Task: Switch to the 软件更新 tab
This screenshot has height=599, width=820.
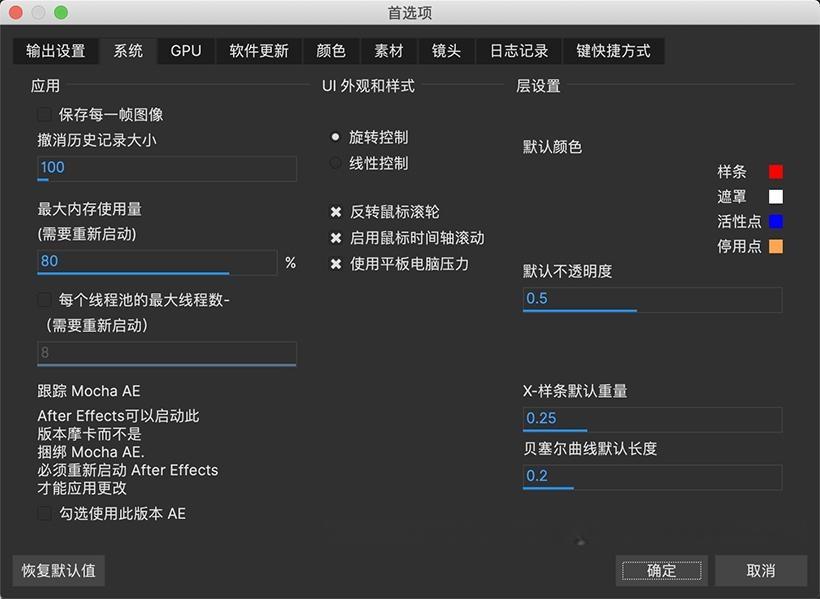Action: click(x=258, y=50)
